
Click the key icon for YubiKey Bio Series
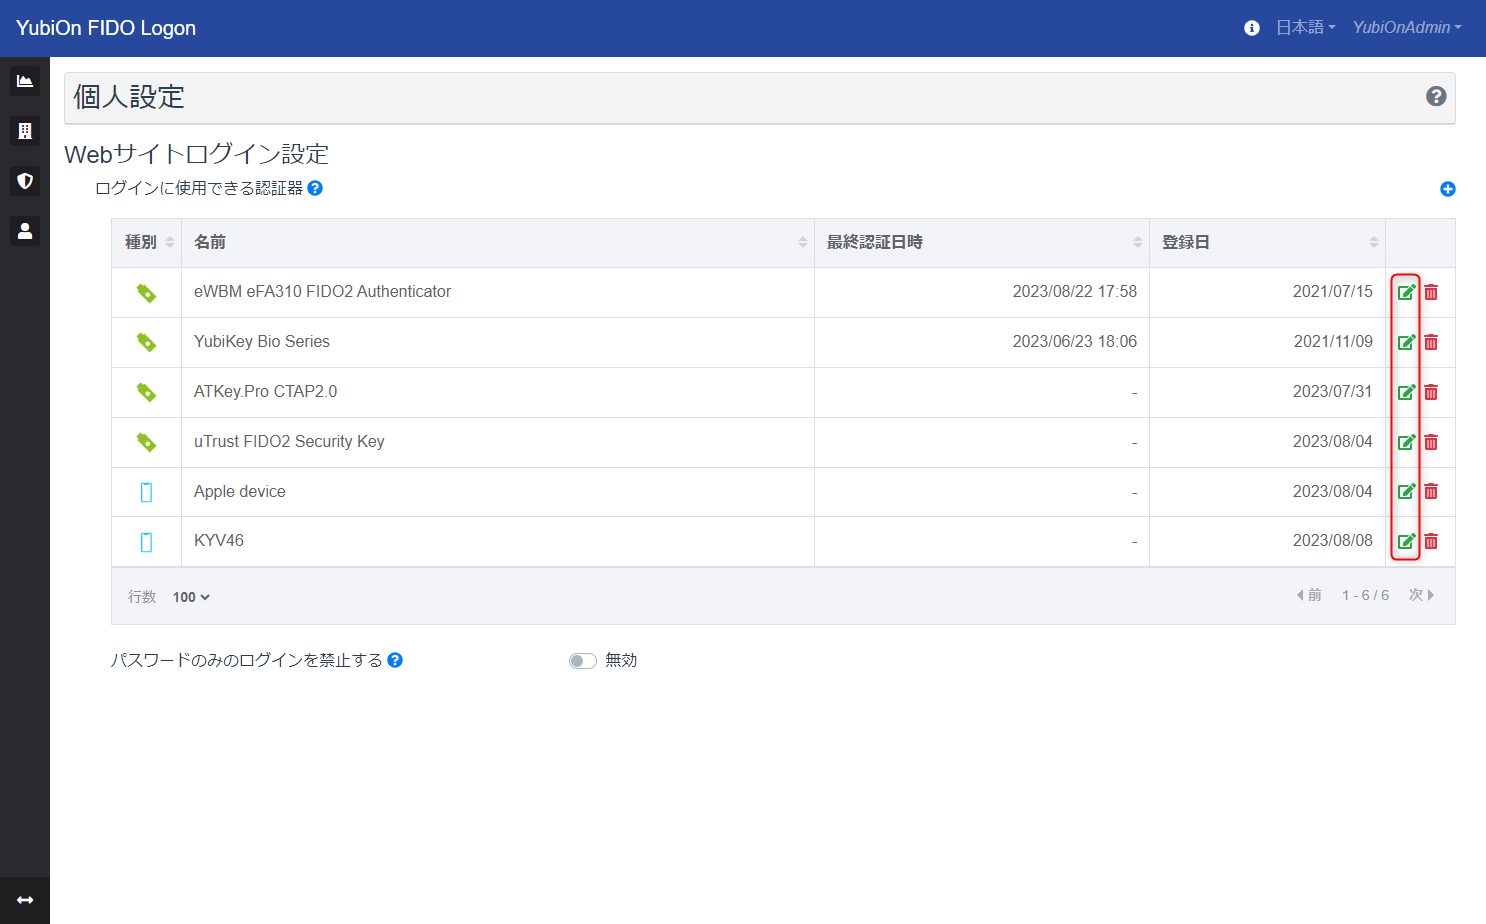pos(146,342)
